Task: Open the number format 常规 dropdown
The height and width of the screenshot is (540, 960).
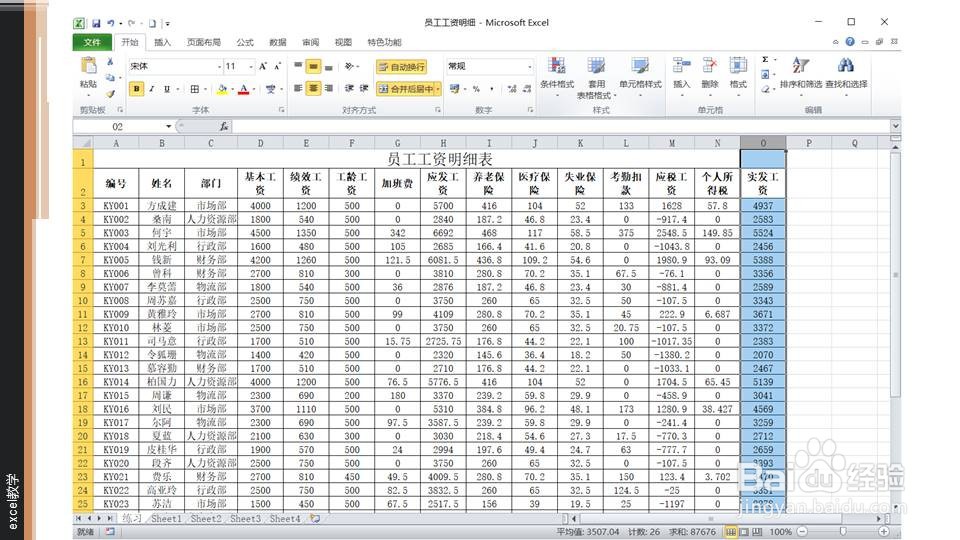Action: coord(530,66)
